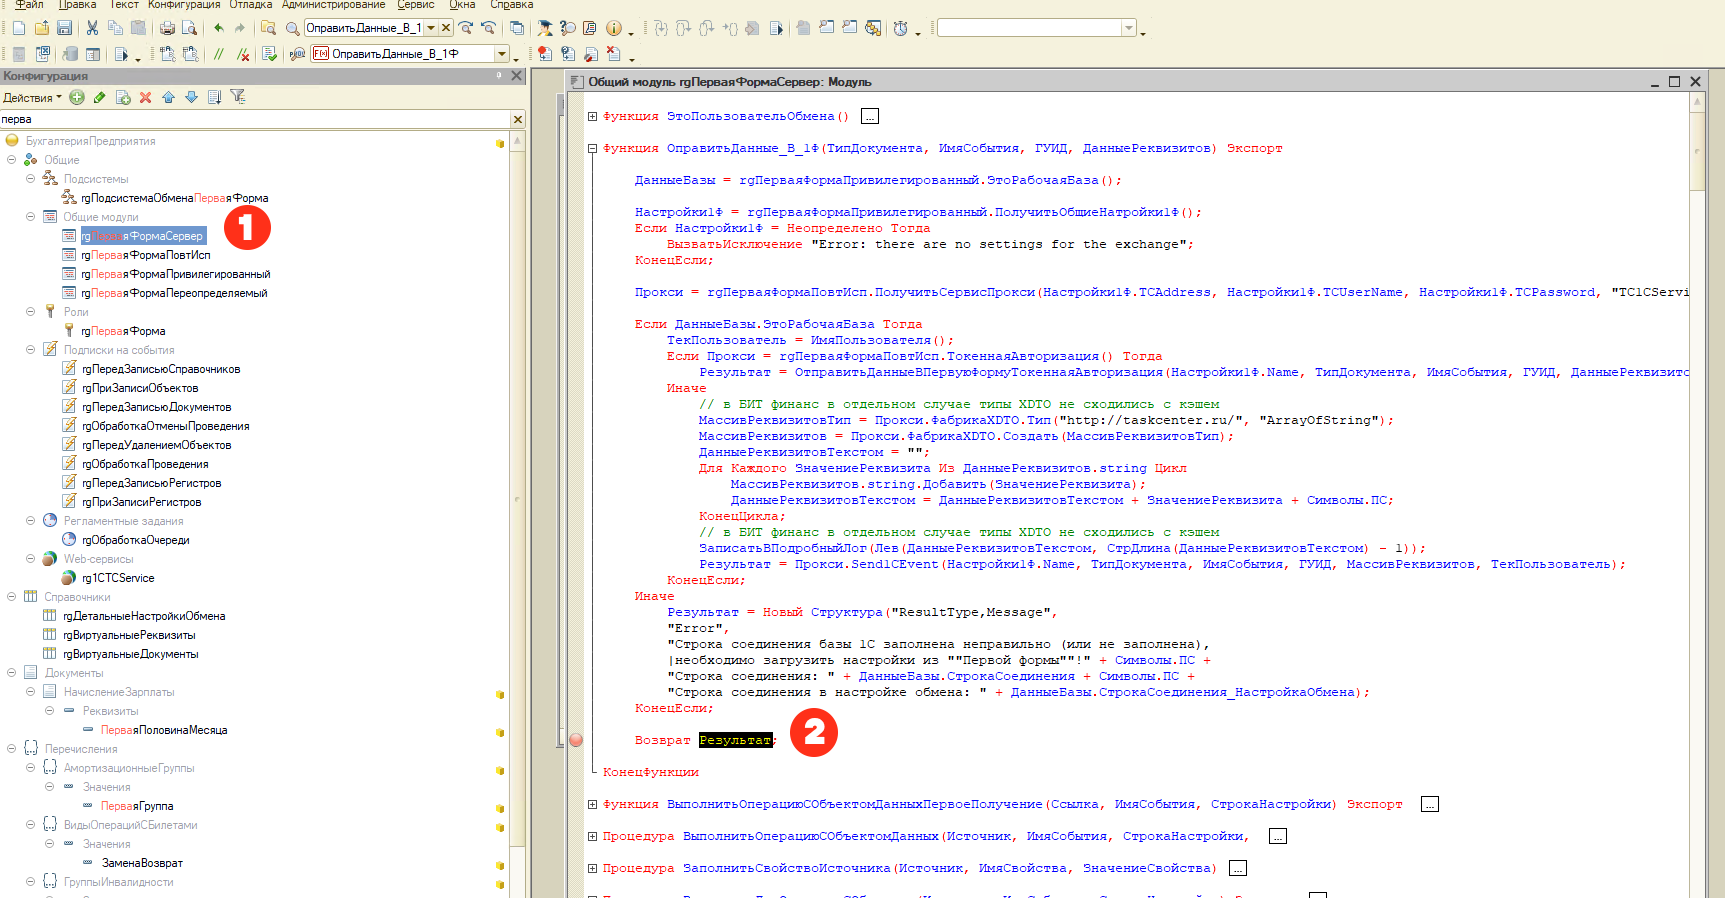Click the stopwatch performance icon

click(901, 28)
